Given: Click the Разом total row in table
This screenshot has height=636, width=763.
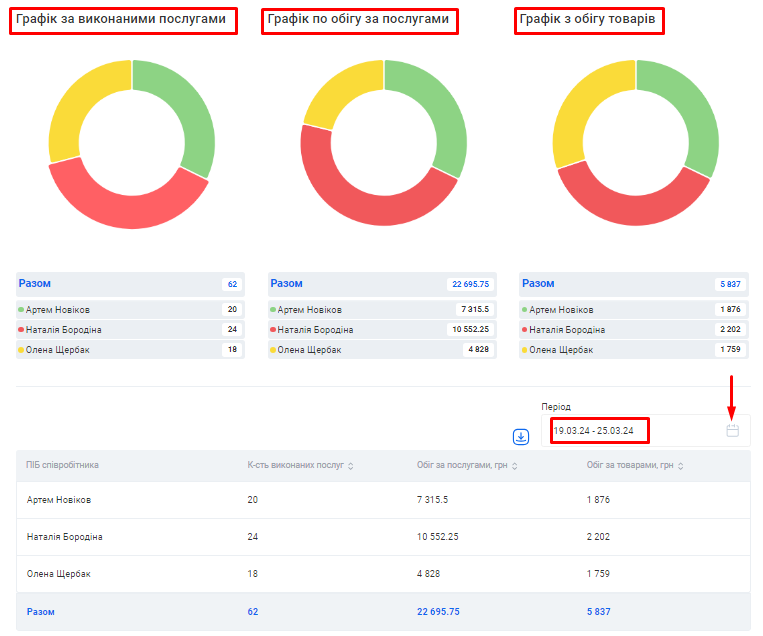Looking at the screenshot, I should coord(41,611).
